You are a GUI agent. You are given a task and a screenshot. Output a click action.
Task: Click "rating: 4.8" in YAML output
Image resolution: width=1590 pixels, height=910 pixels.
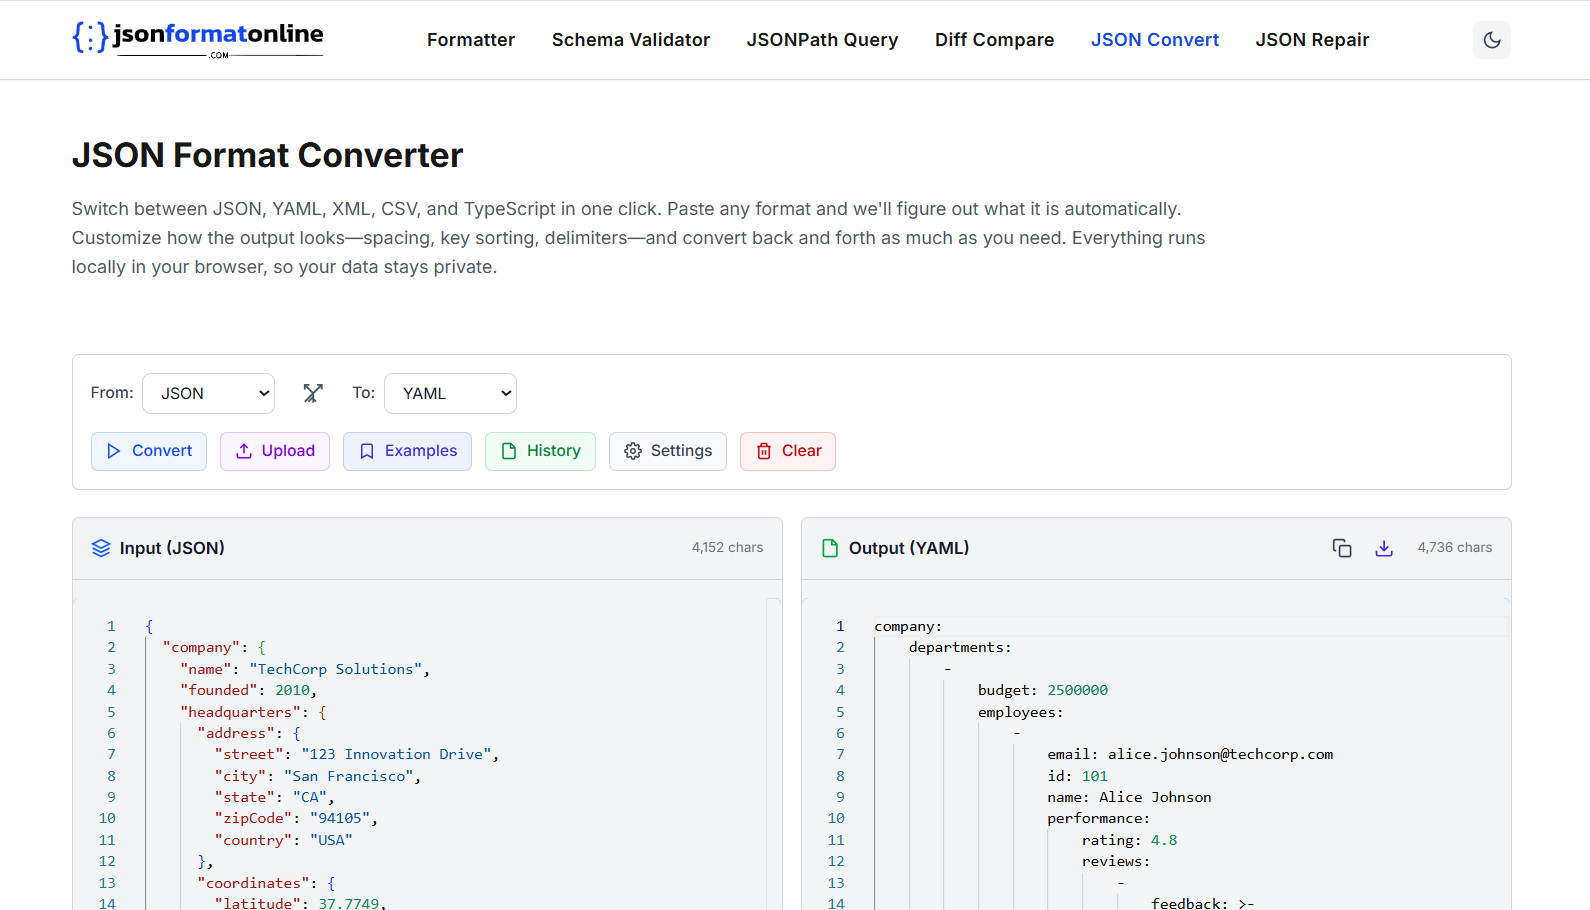click(x=1129, y=840)
